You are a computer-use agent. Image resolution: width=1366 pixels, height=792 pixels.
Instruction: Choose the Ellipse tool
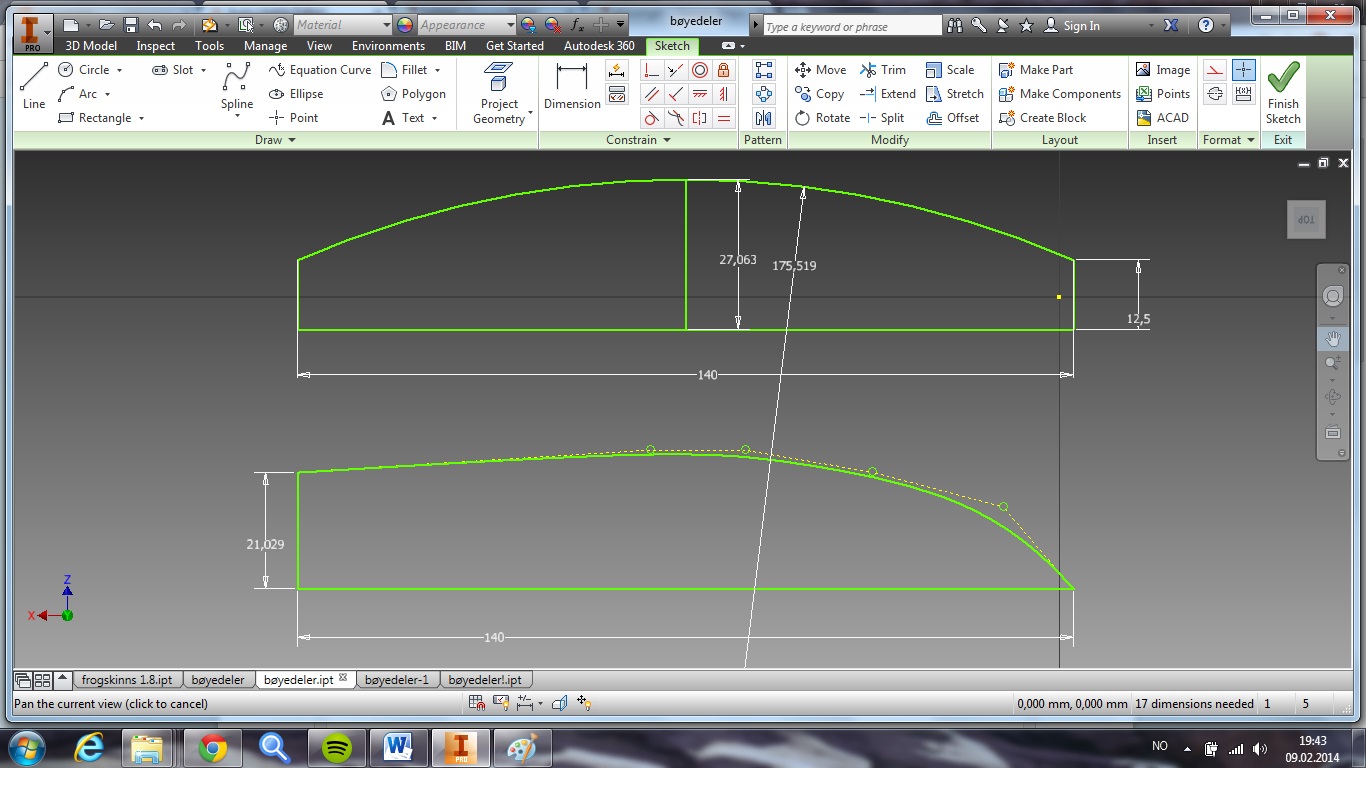pos(296,94)
